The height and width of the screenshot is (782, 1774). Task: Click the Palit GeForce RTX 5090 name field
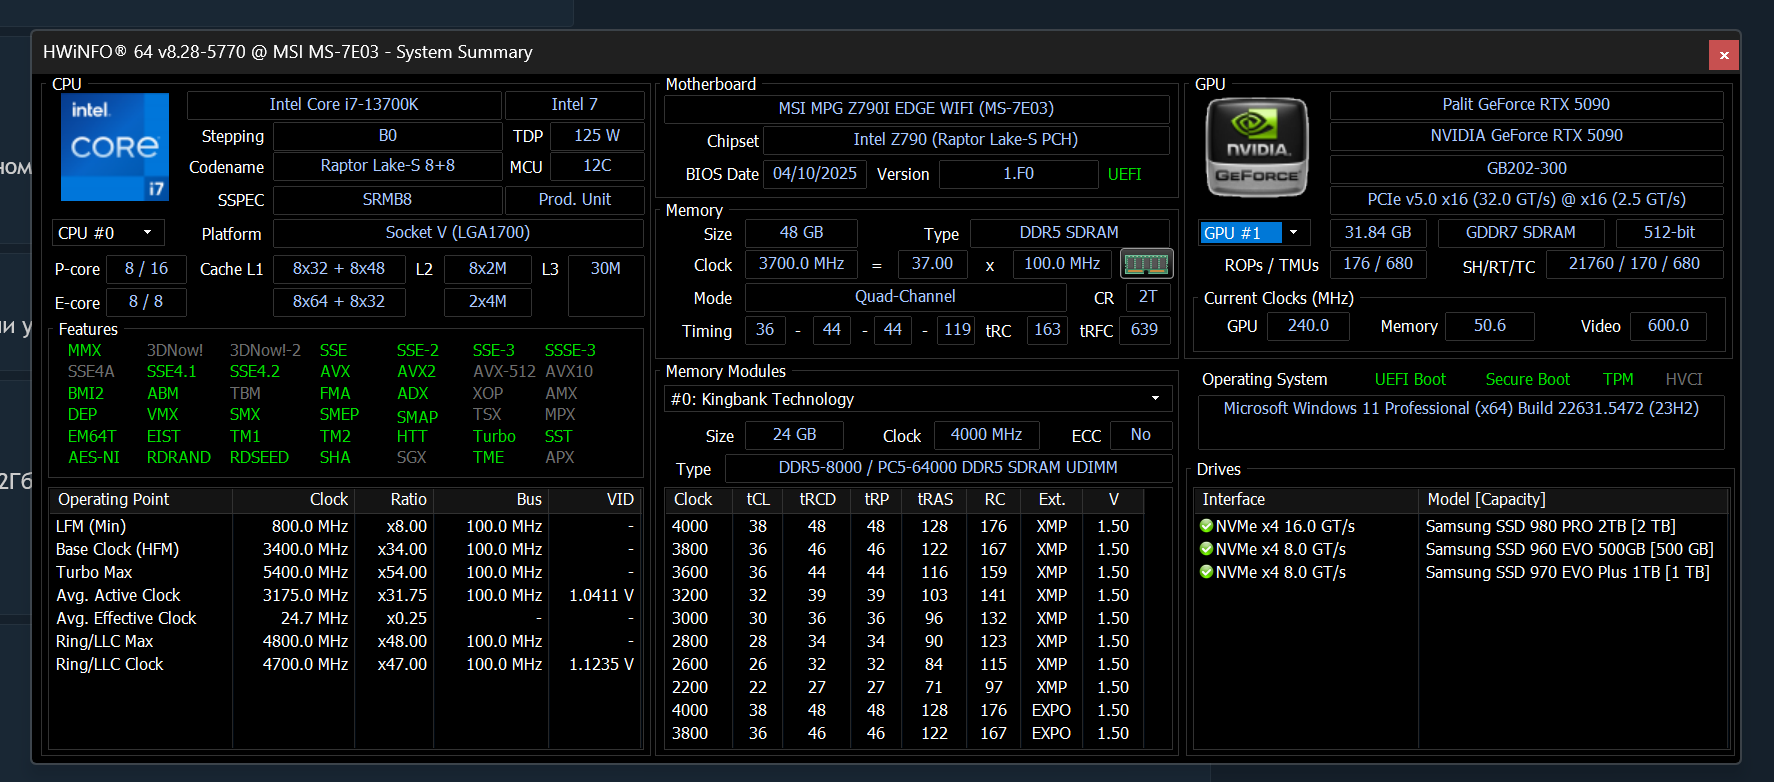[1525, 105]
